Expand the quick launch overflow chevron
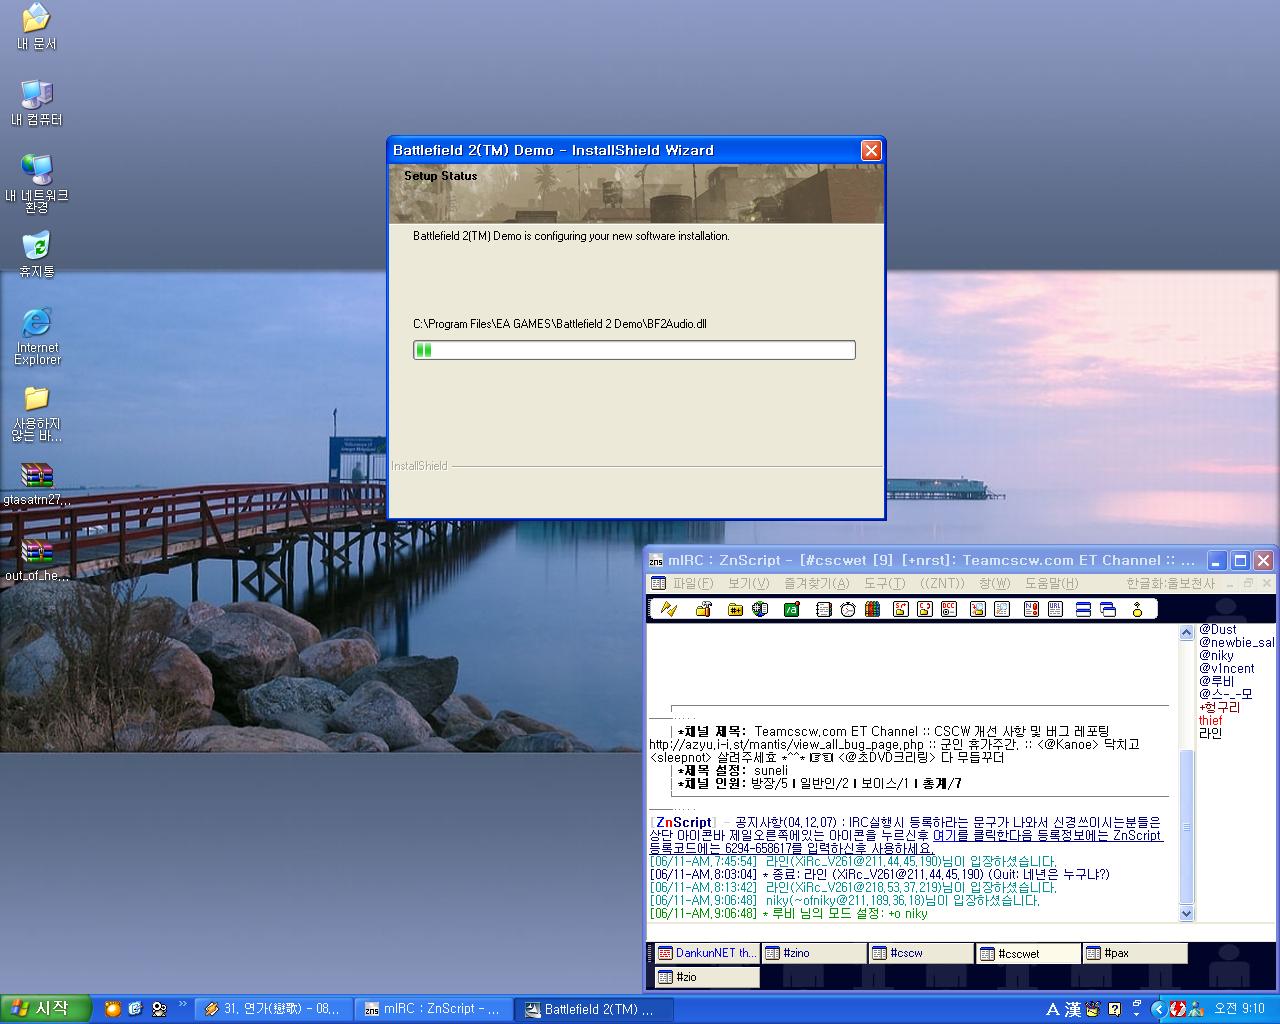1280x1024 pixels. tap(183, 1004)
